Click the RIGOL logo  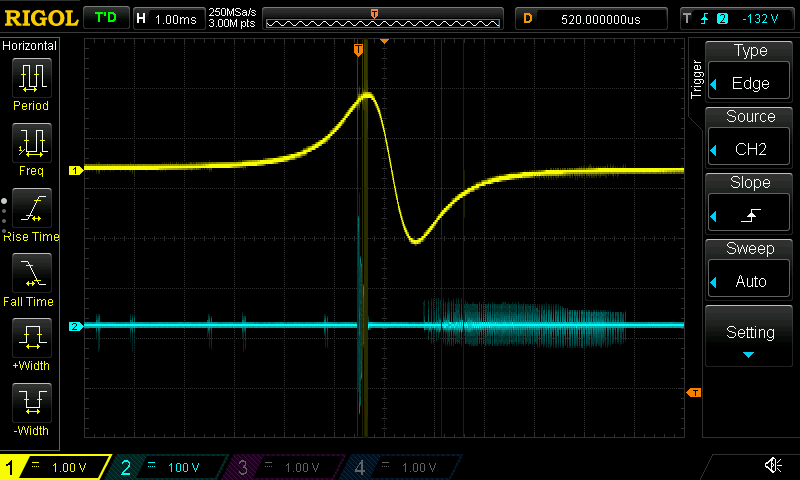(x=41, y=18)
